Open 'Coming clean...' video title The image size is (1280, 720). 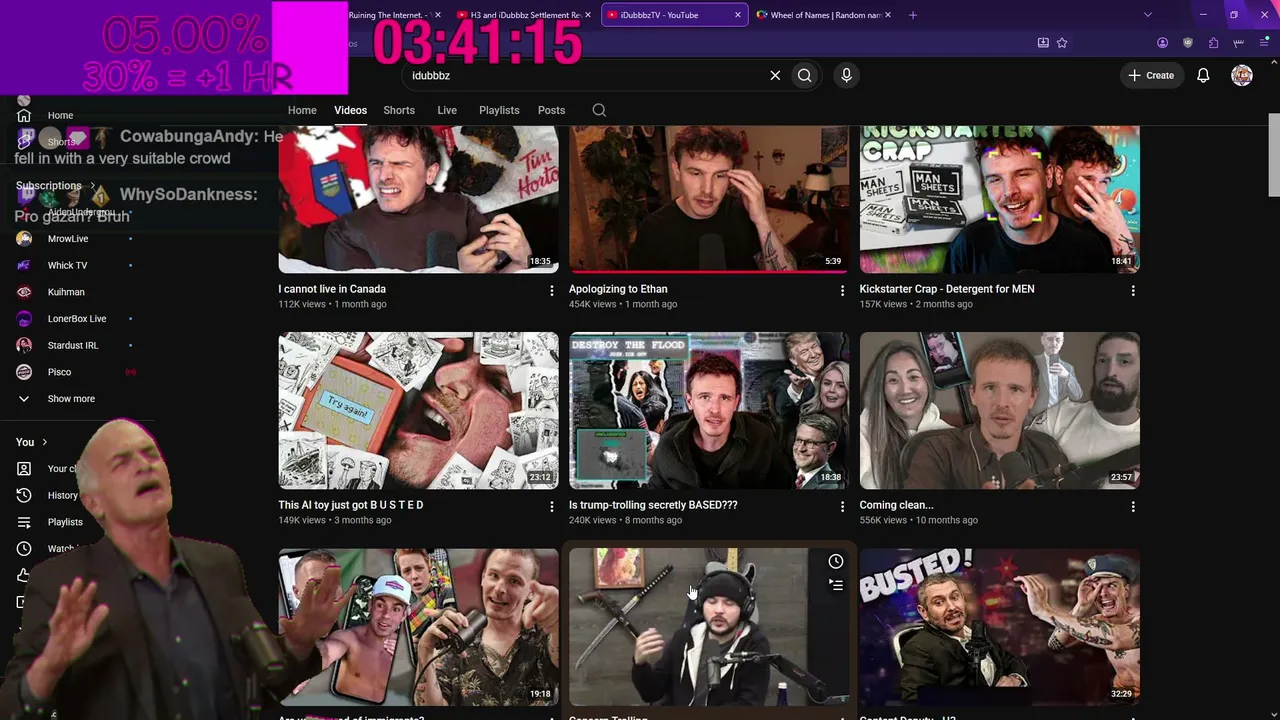896,505
